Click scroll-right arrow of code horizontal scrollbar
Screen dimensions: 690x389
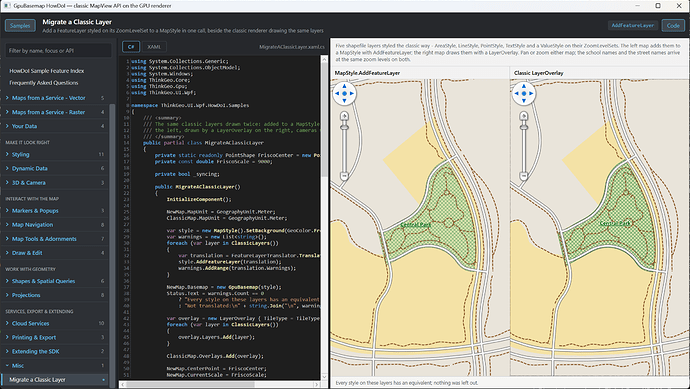pyautogui.click(x=316, y=384)
